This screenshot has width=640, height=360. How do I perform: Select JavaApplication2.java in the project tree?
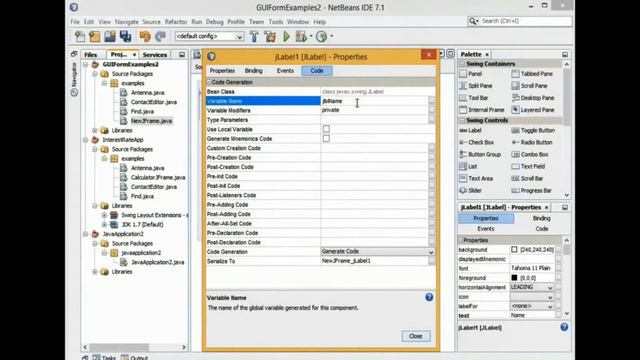[158, 262]
